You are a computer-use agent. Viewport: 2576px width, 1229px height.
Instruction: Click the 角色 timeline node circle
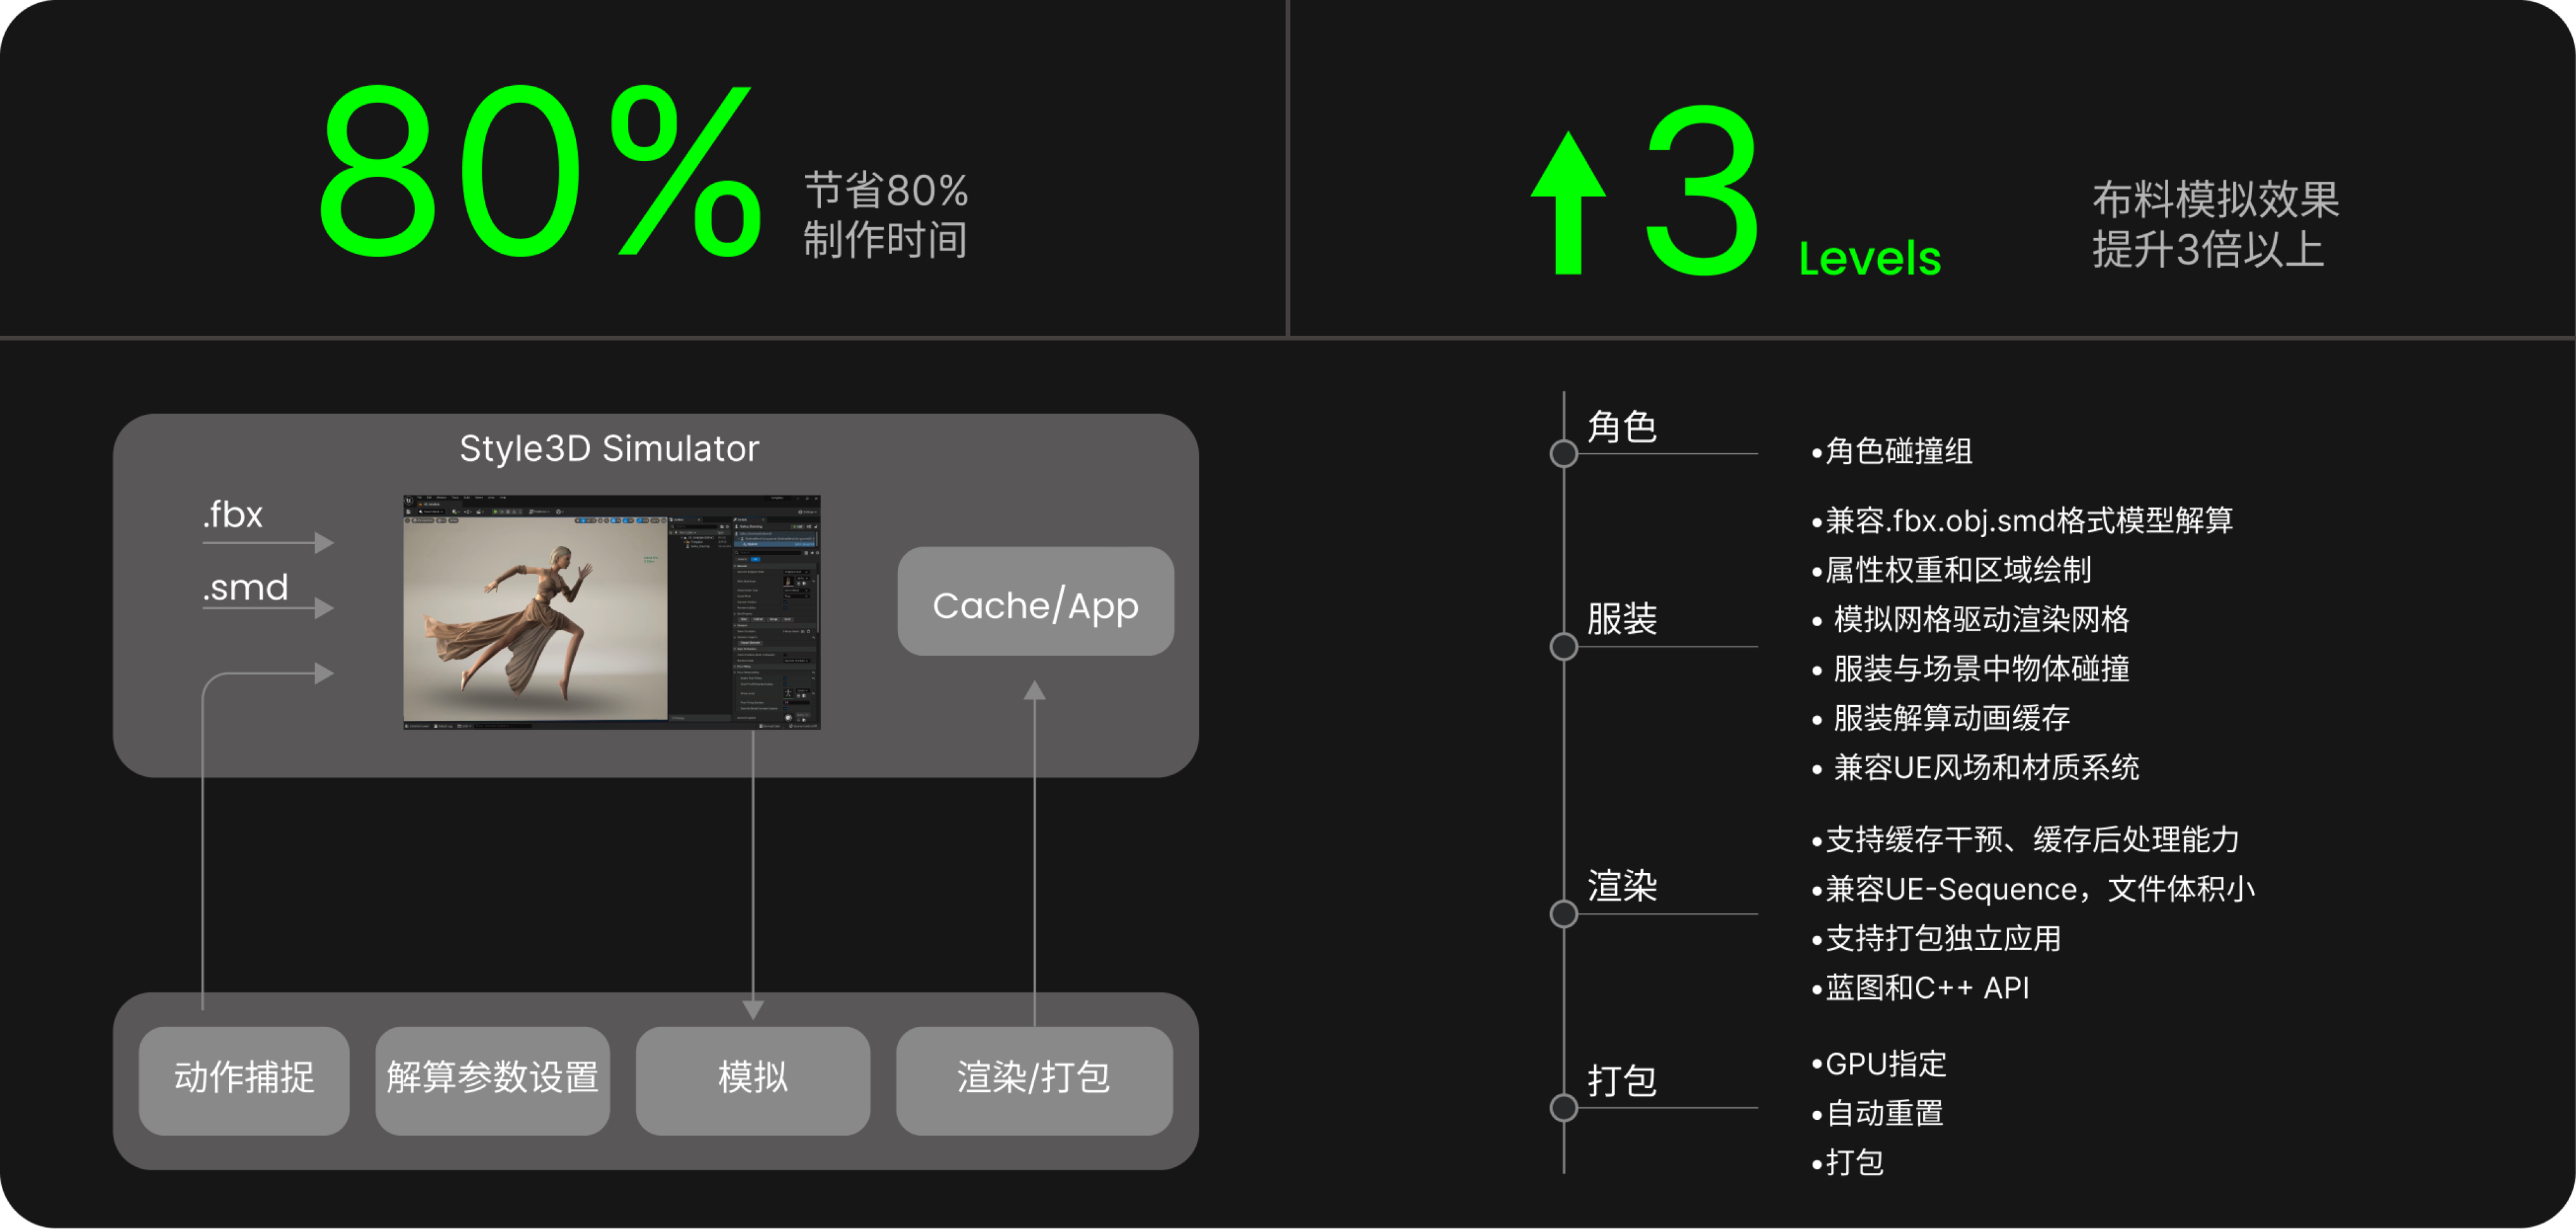tap(1564, 454)
